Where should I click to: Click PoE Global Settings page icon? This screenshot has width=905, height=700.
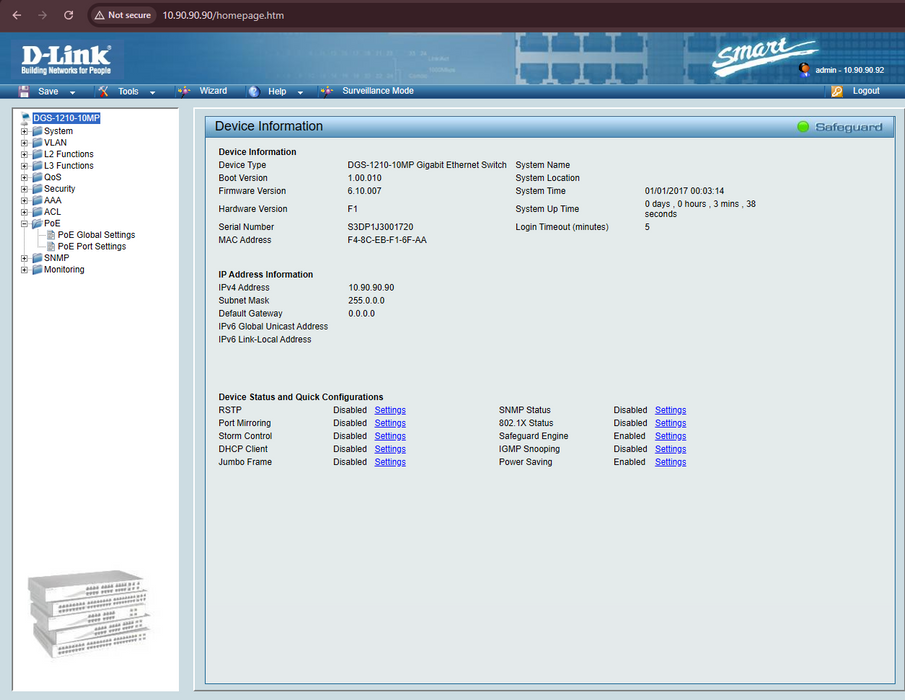click(51, 235)
